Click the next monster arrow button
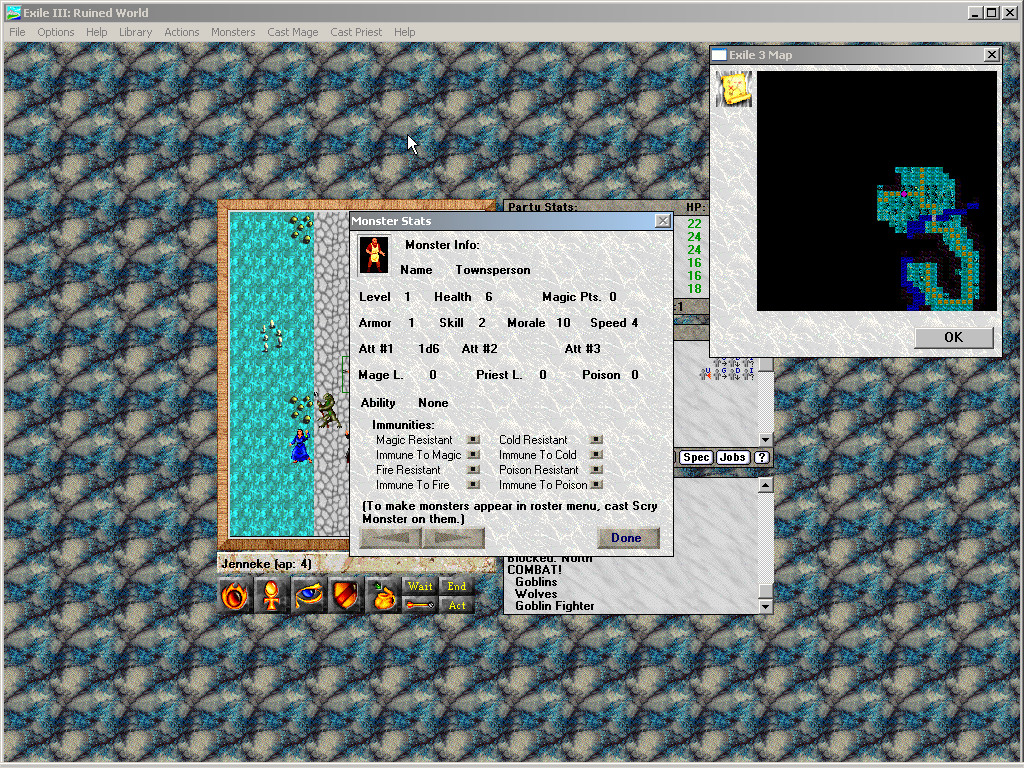 point(453,538)
